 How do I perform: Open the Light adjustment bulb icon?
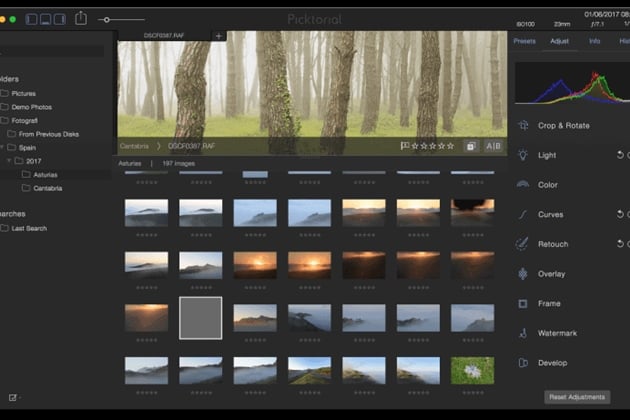pyautogui.click(x=523, y=155)
